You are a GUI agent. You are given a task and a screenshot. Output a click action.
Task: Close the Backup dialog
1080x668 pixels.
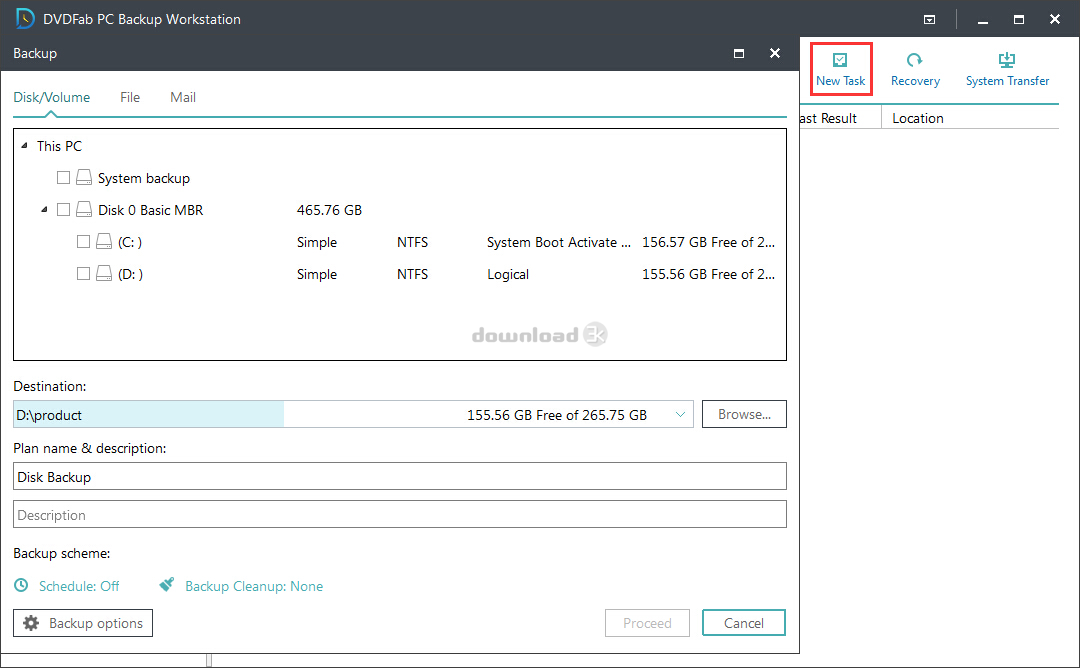point(775,53)
